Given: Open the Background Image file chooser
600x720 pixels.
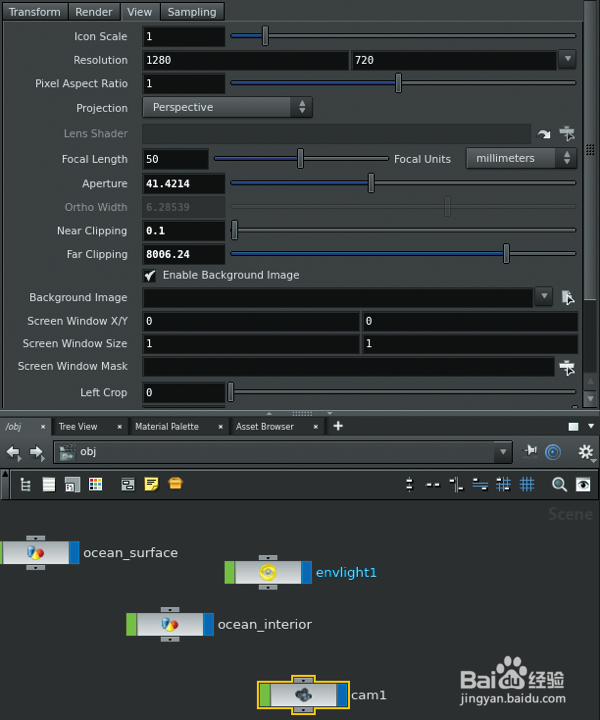Looking at the screenshot, I should click(568, 297).
